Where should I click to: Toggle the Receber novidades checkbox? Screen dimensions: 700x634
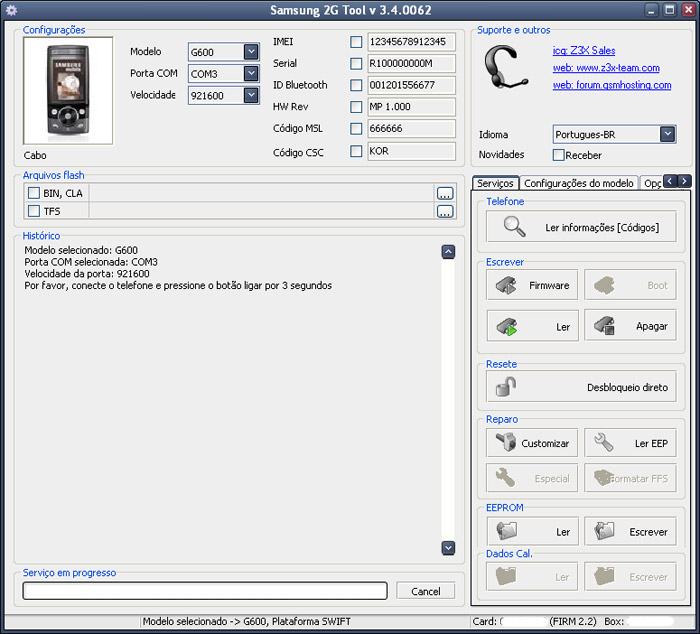559,155
